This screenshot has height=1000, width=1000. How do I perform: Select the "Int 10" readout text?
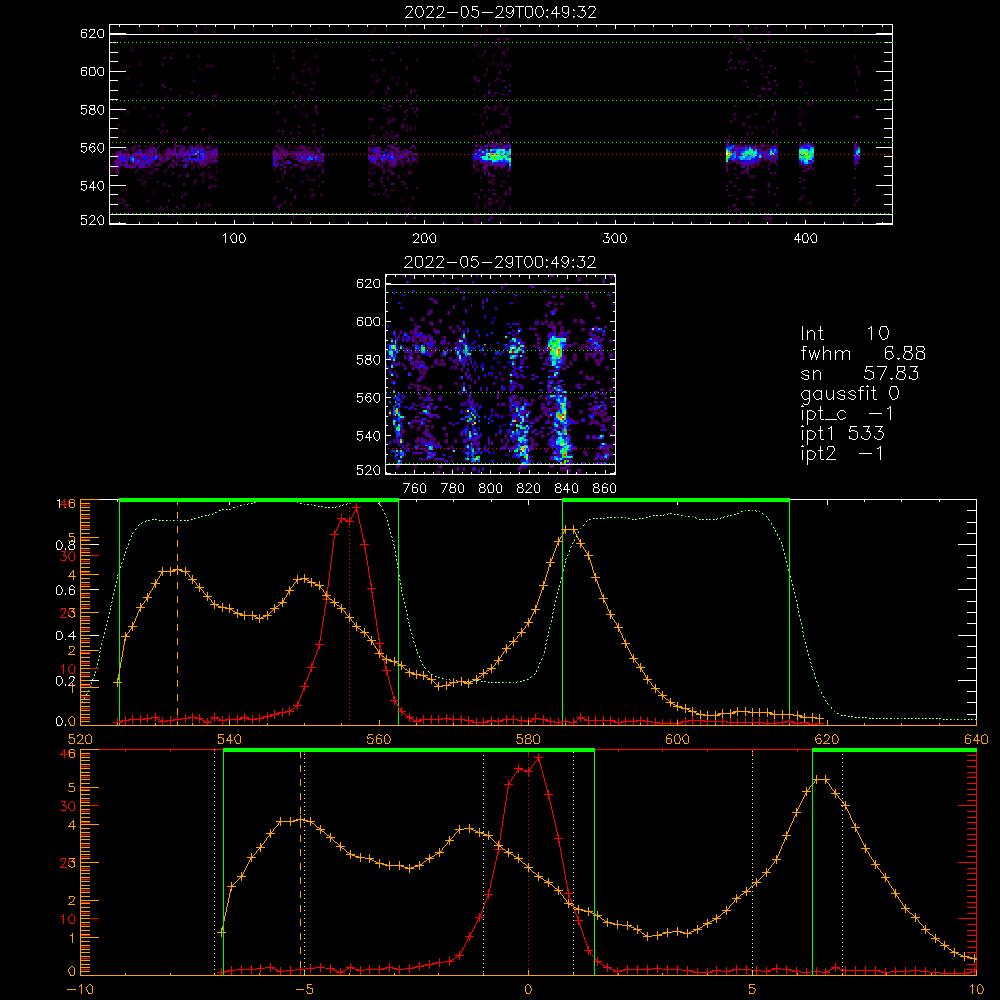click(844, 333)
